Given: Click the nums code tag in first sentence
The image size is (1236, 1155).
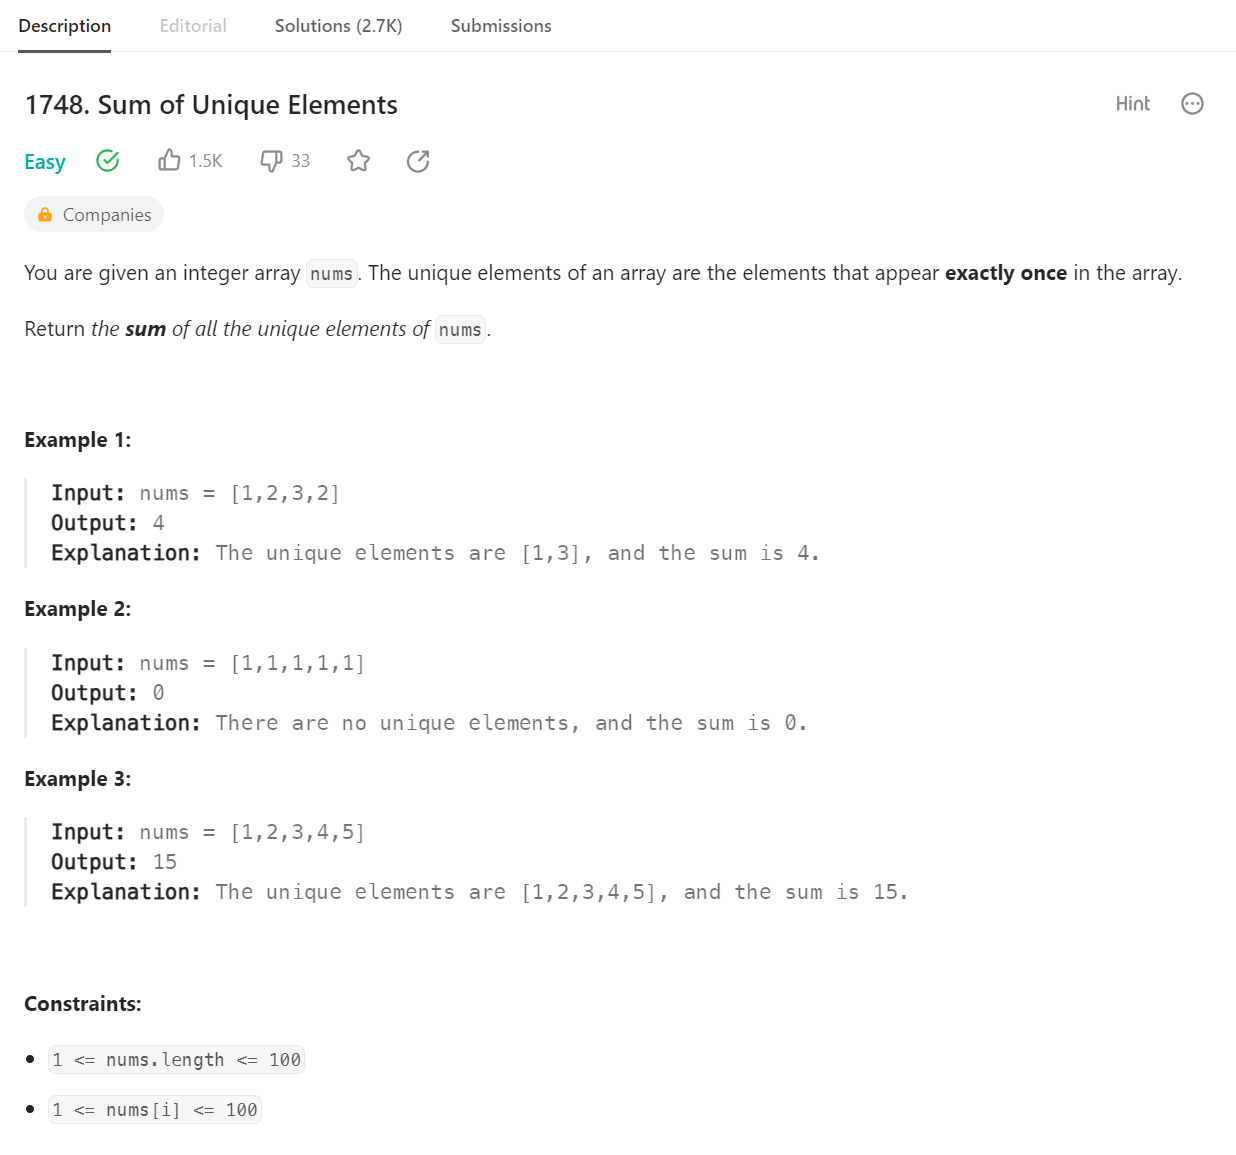Looking at the screenshot, I should (332, 274).
